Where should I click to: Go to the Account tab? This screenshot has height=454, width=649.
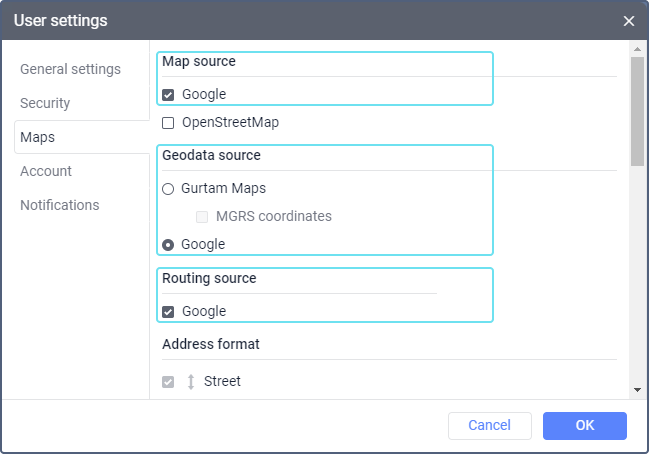point(46,171)
